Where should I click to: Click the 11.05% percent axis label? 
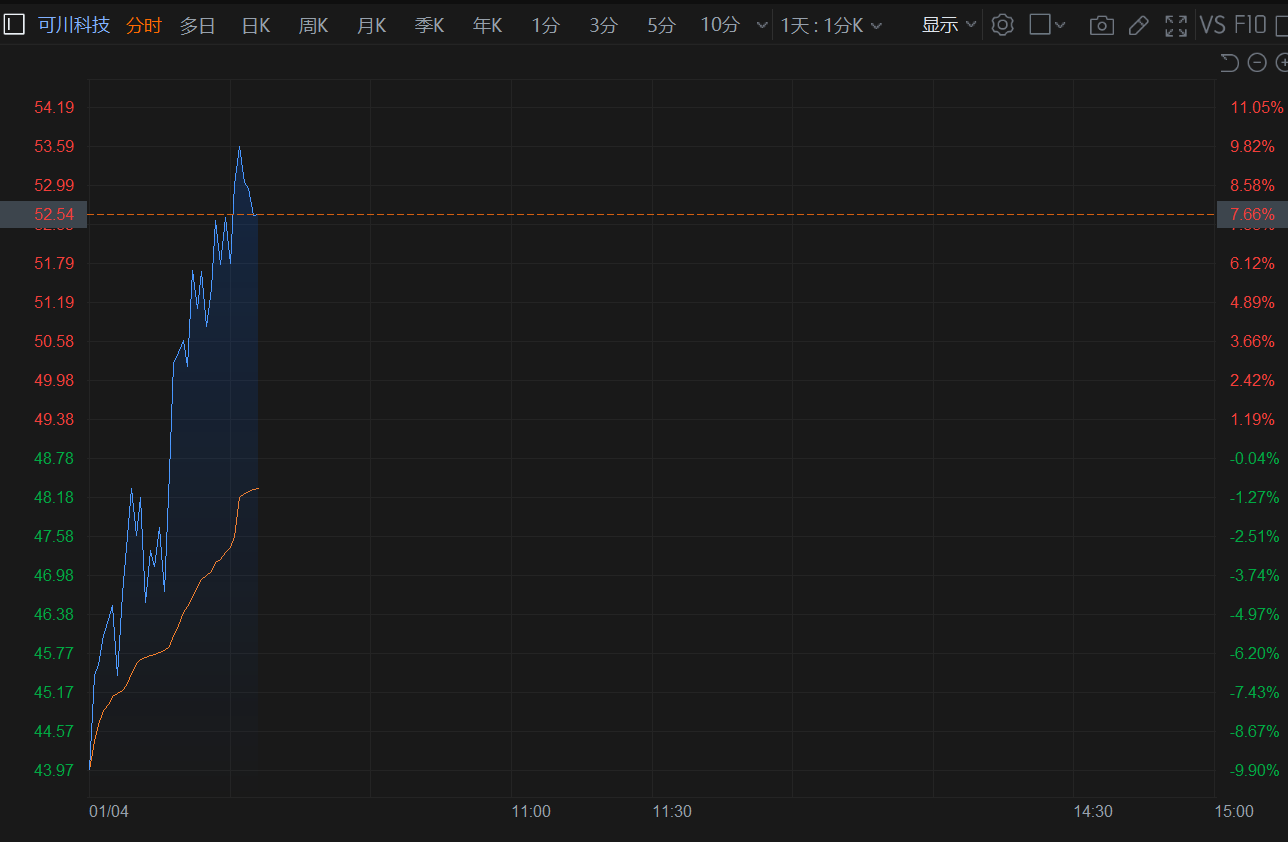(1256, 107)
